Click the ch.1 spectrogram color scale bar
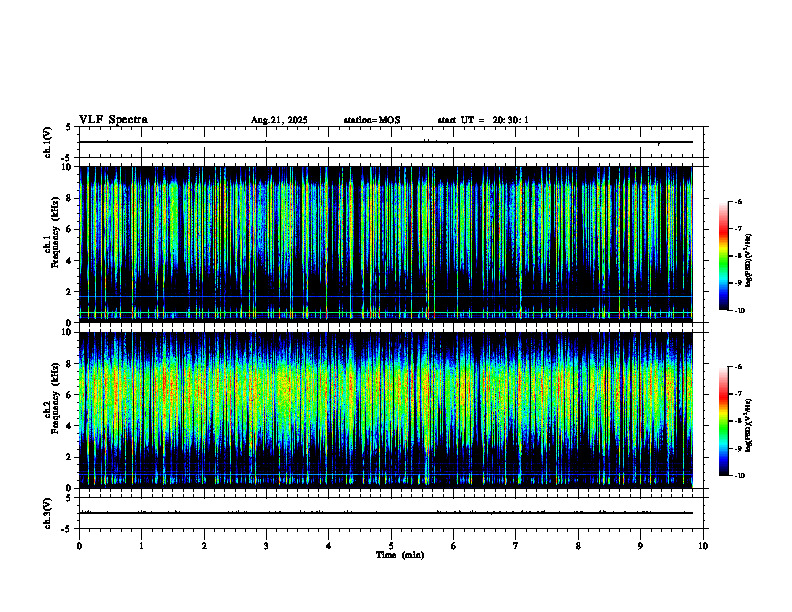This screenshot has height=612, width=792. click(x=723, y=256)
